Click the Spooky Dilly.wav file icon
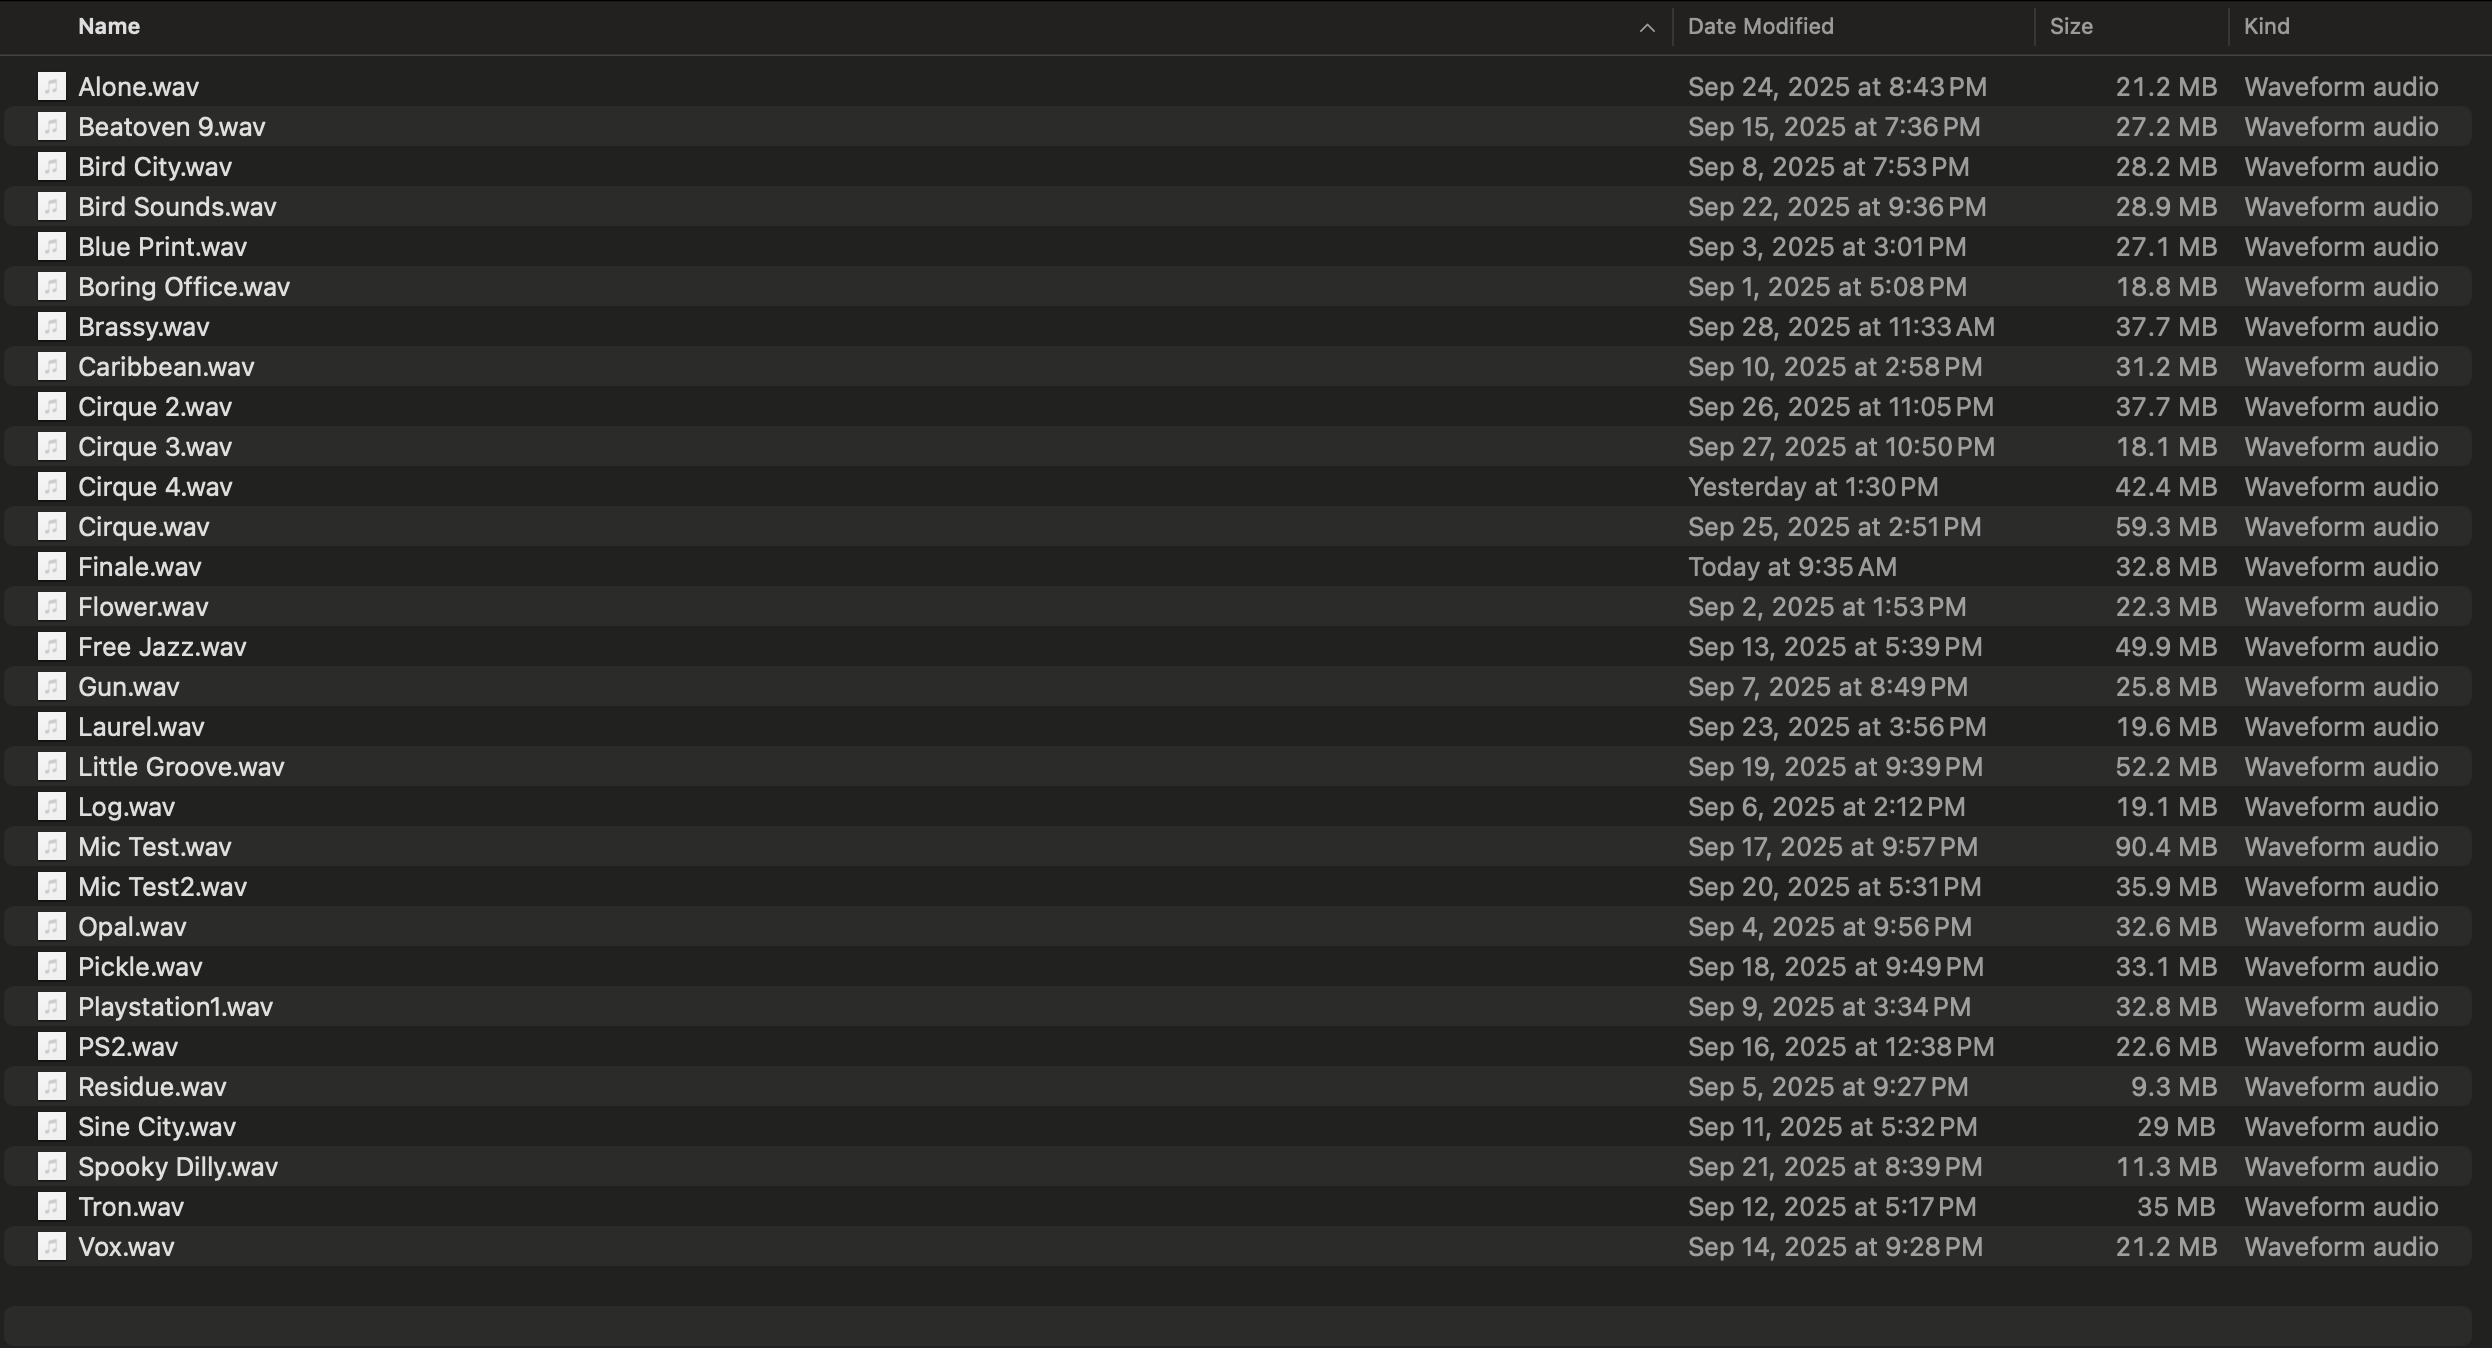 pyautogui.click(x=52, y=1167)
